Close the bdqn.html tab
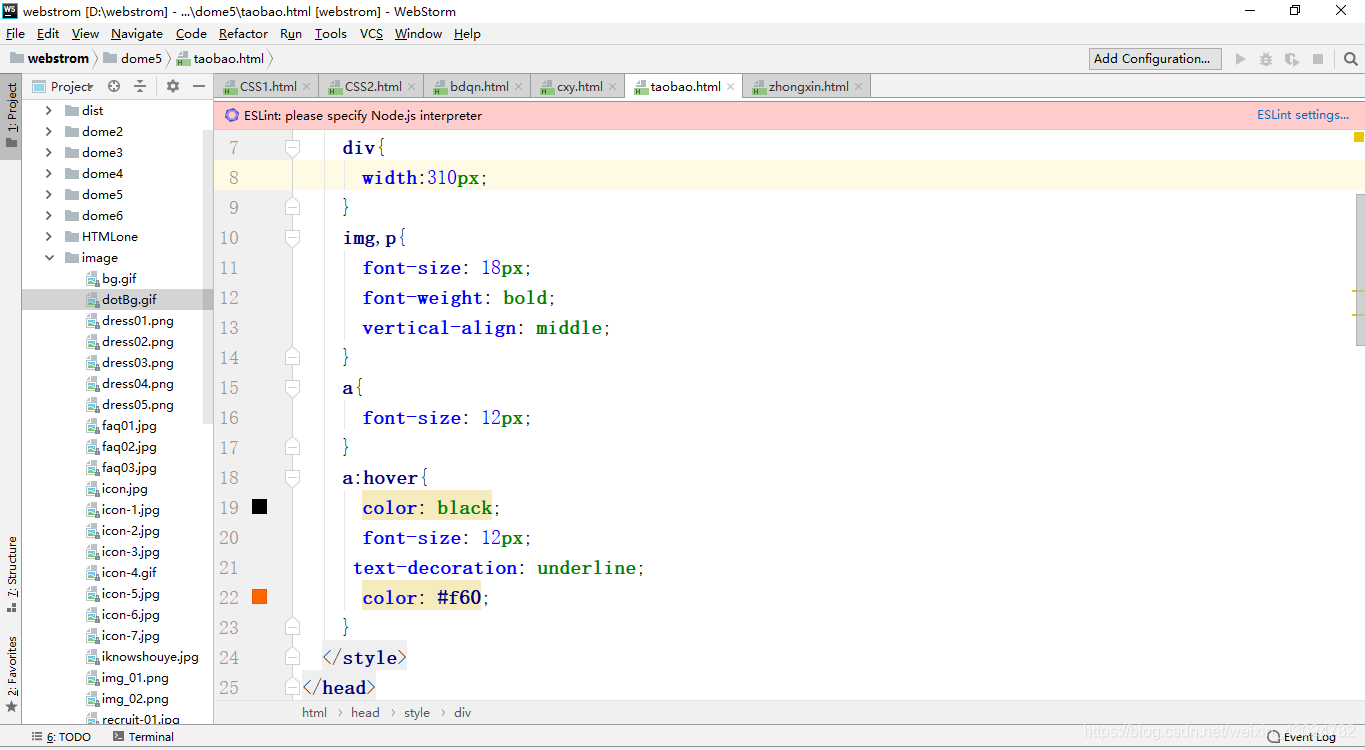This screenshot has width=1365, height=750. 519,87
